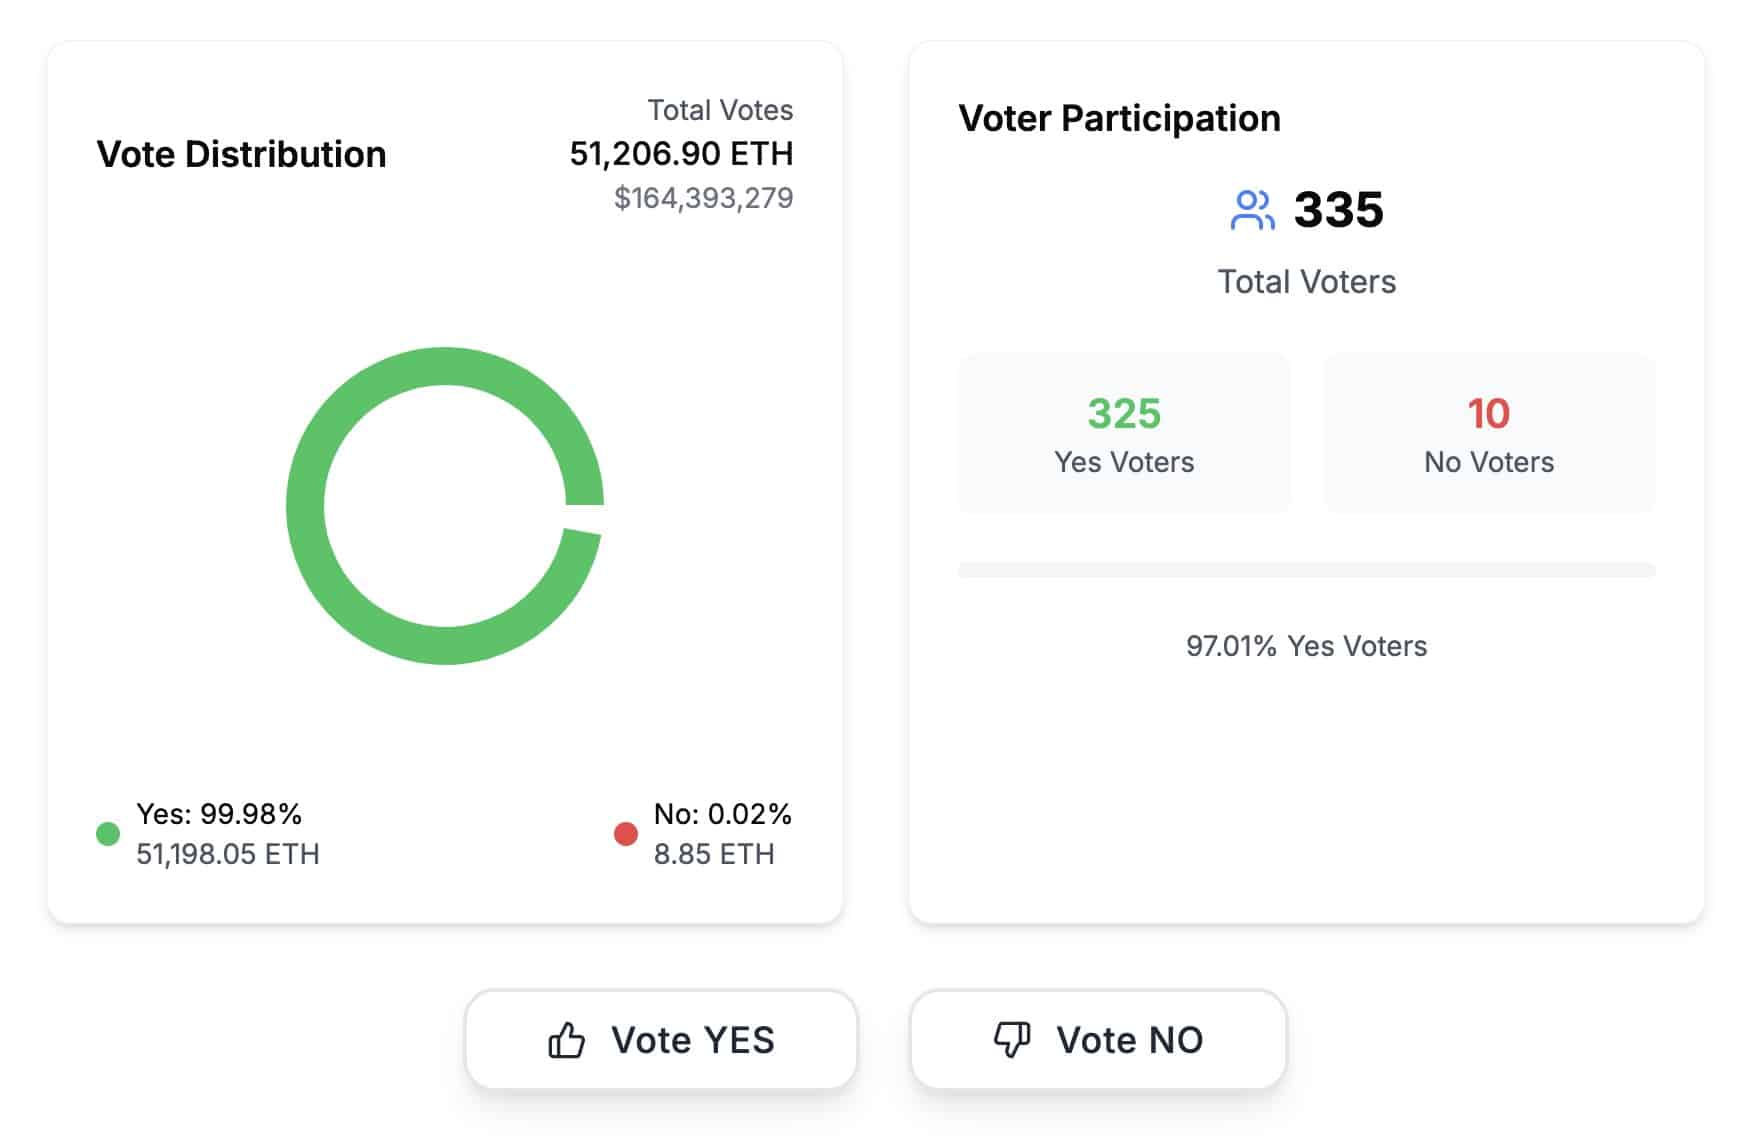The height and width of the screenshot is (1142, 1750).
Task: Click the 51,206.90 ETH total votes value
Action: (x=681, y=154)
